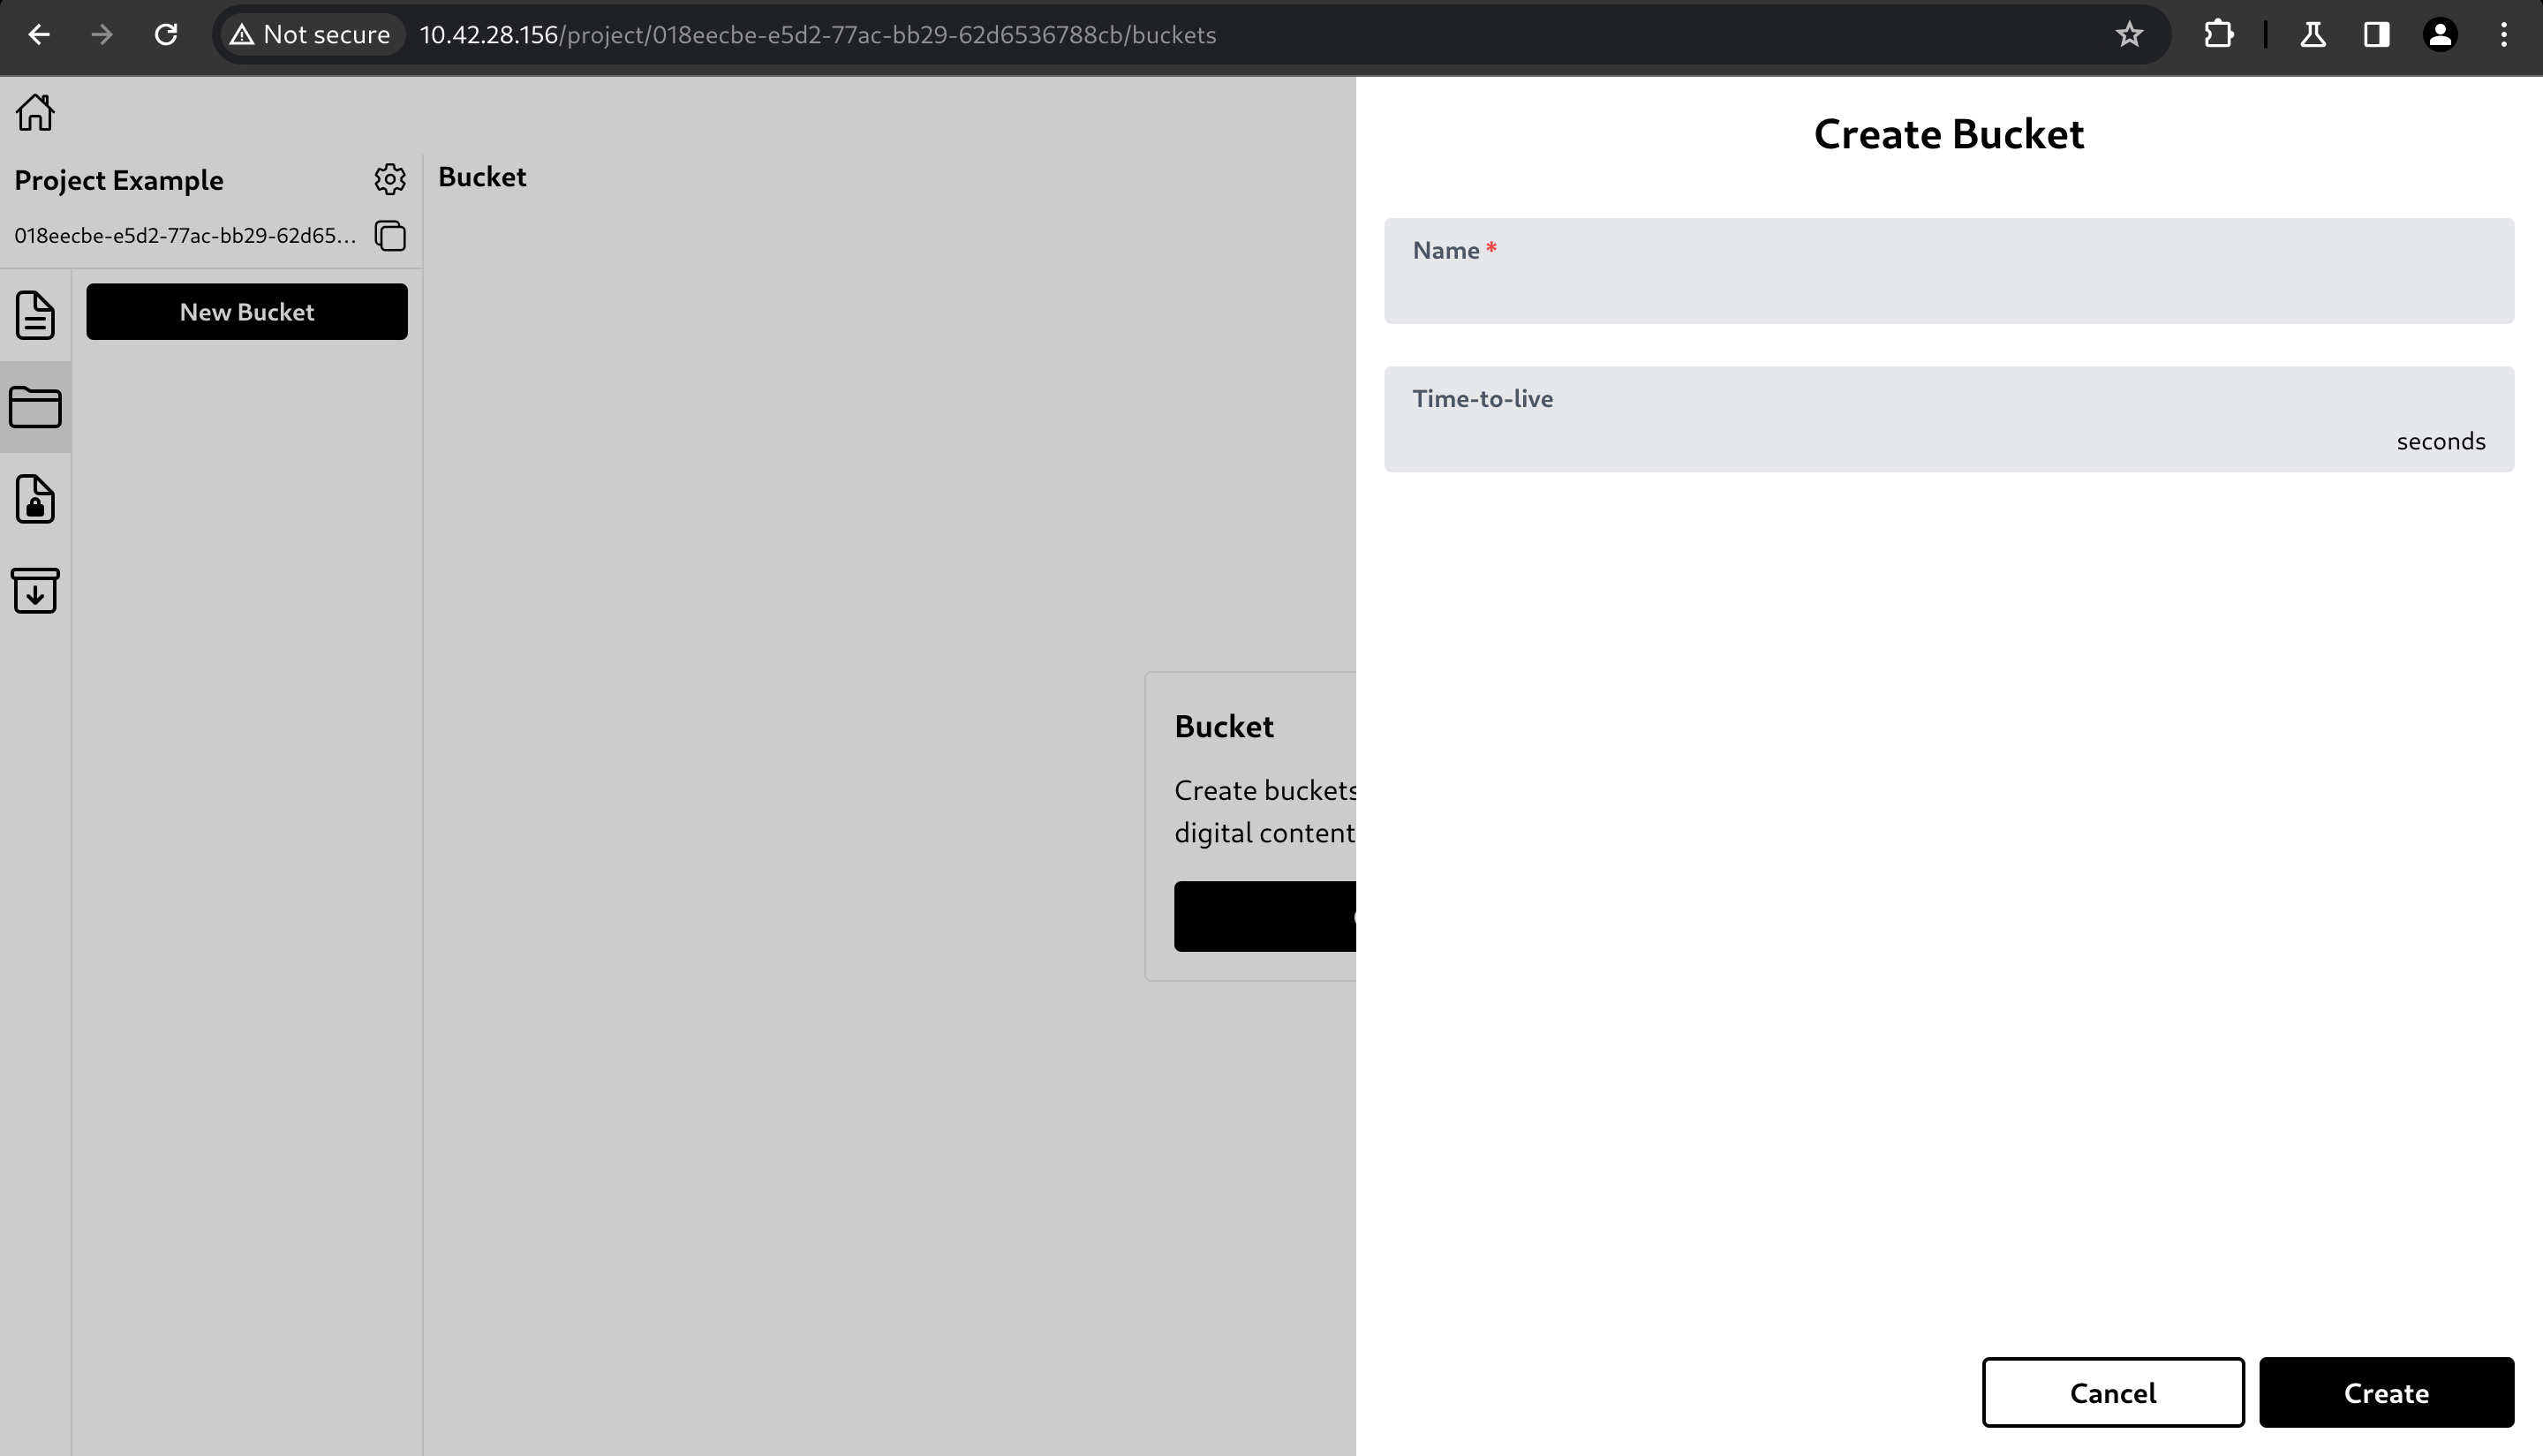This screenshot has height=1456, width=2543.
Task: Navigate back with the arrow
Action: coord(40,34)
